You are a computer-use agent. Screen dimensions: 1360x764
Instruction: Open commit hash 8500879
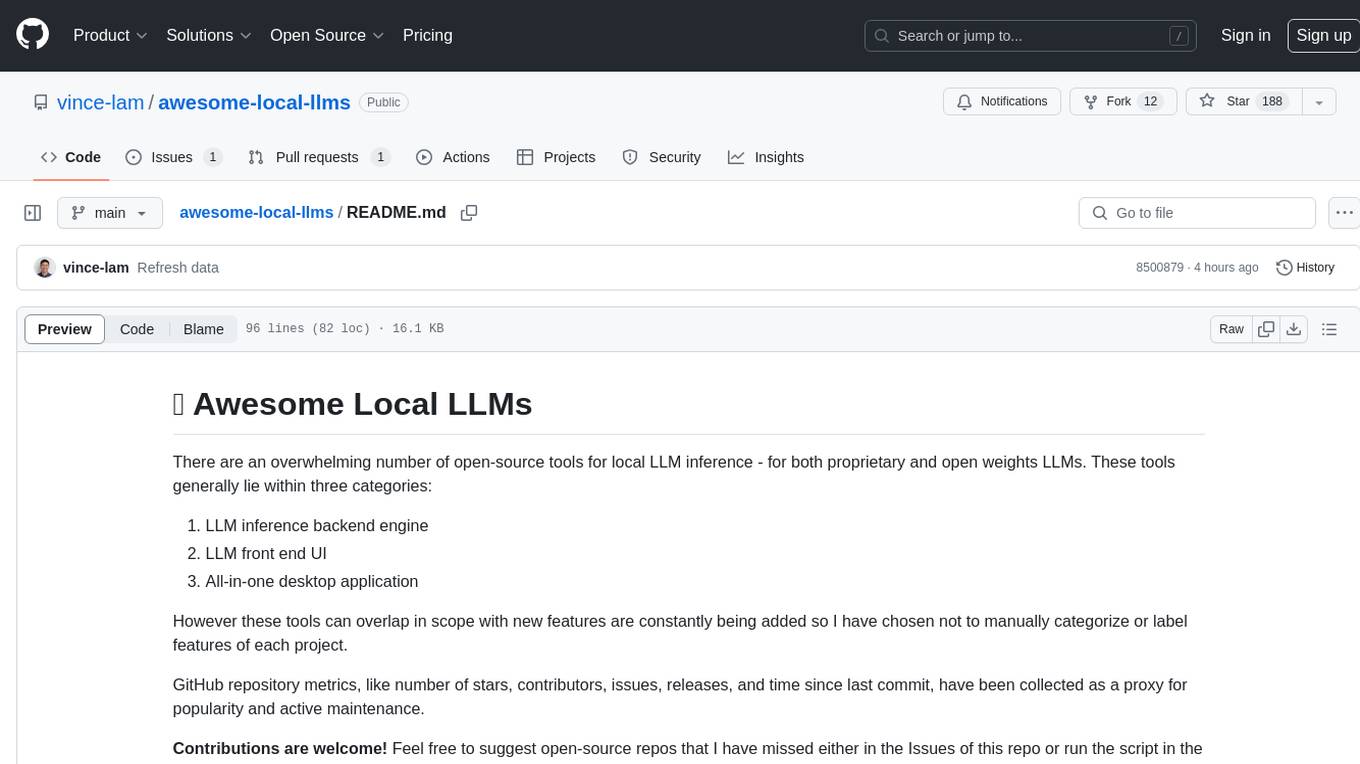1160,268
